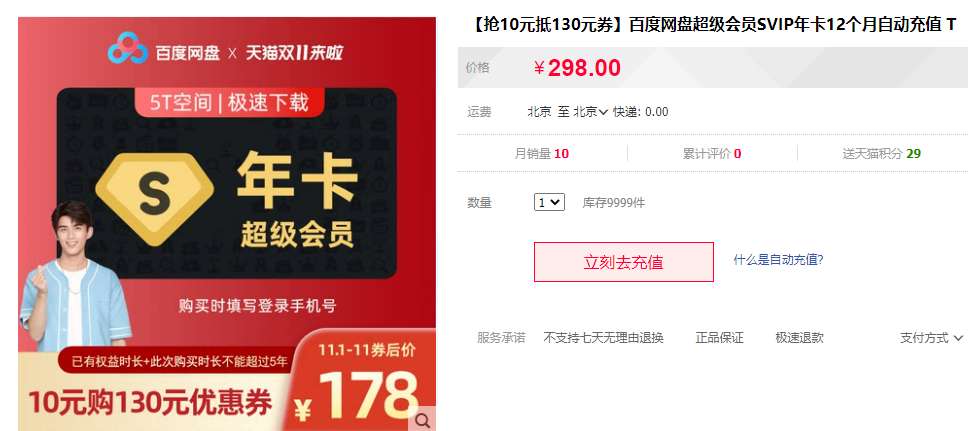The height and width of the screenshot is (431, 977).
Task: Click the 5T空间 | 极速下载 red tag
Action: [x=230, y=102]
